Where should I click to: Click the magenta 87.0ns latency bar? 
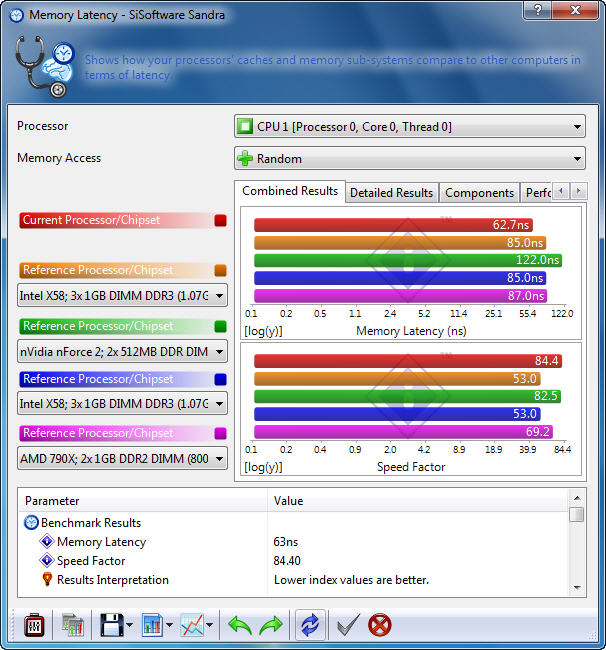tap(400, 296)
